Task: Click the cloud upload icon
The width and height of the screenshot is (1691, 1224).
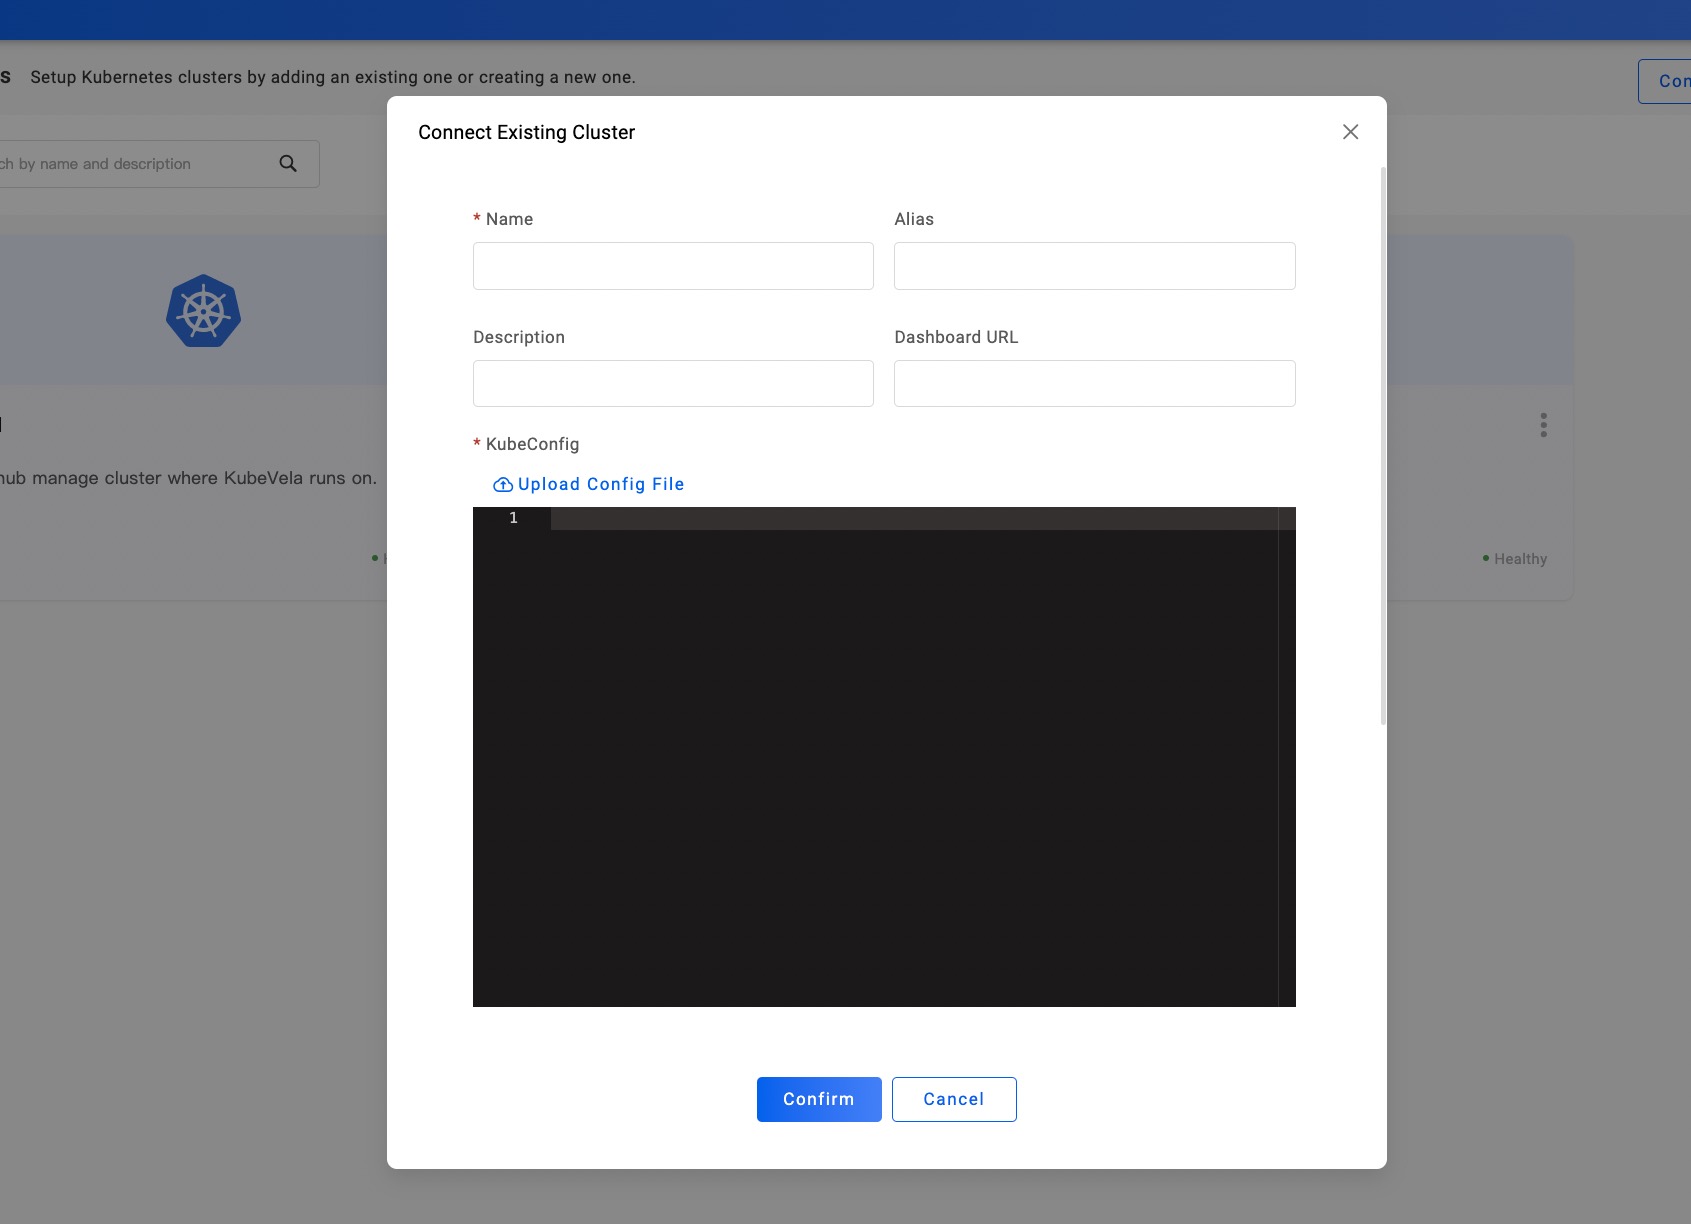Action: [503, 485]
